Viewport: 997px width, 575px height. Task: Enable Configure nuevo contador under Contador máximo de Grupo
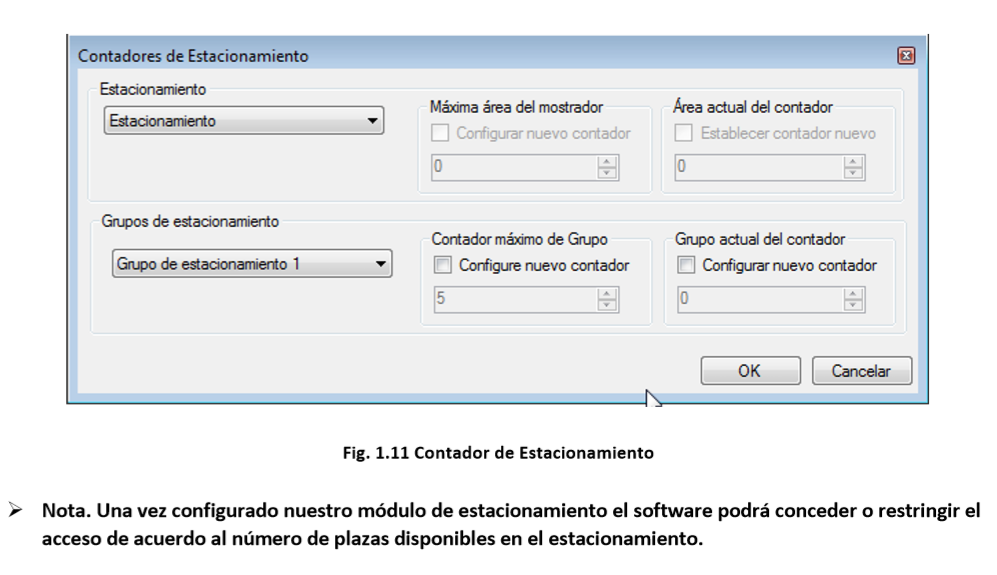coord(443,265)
